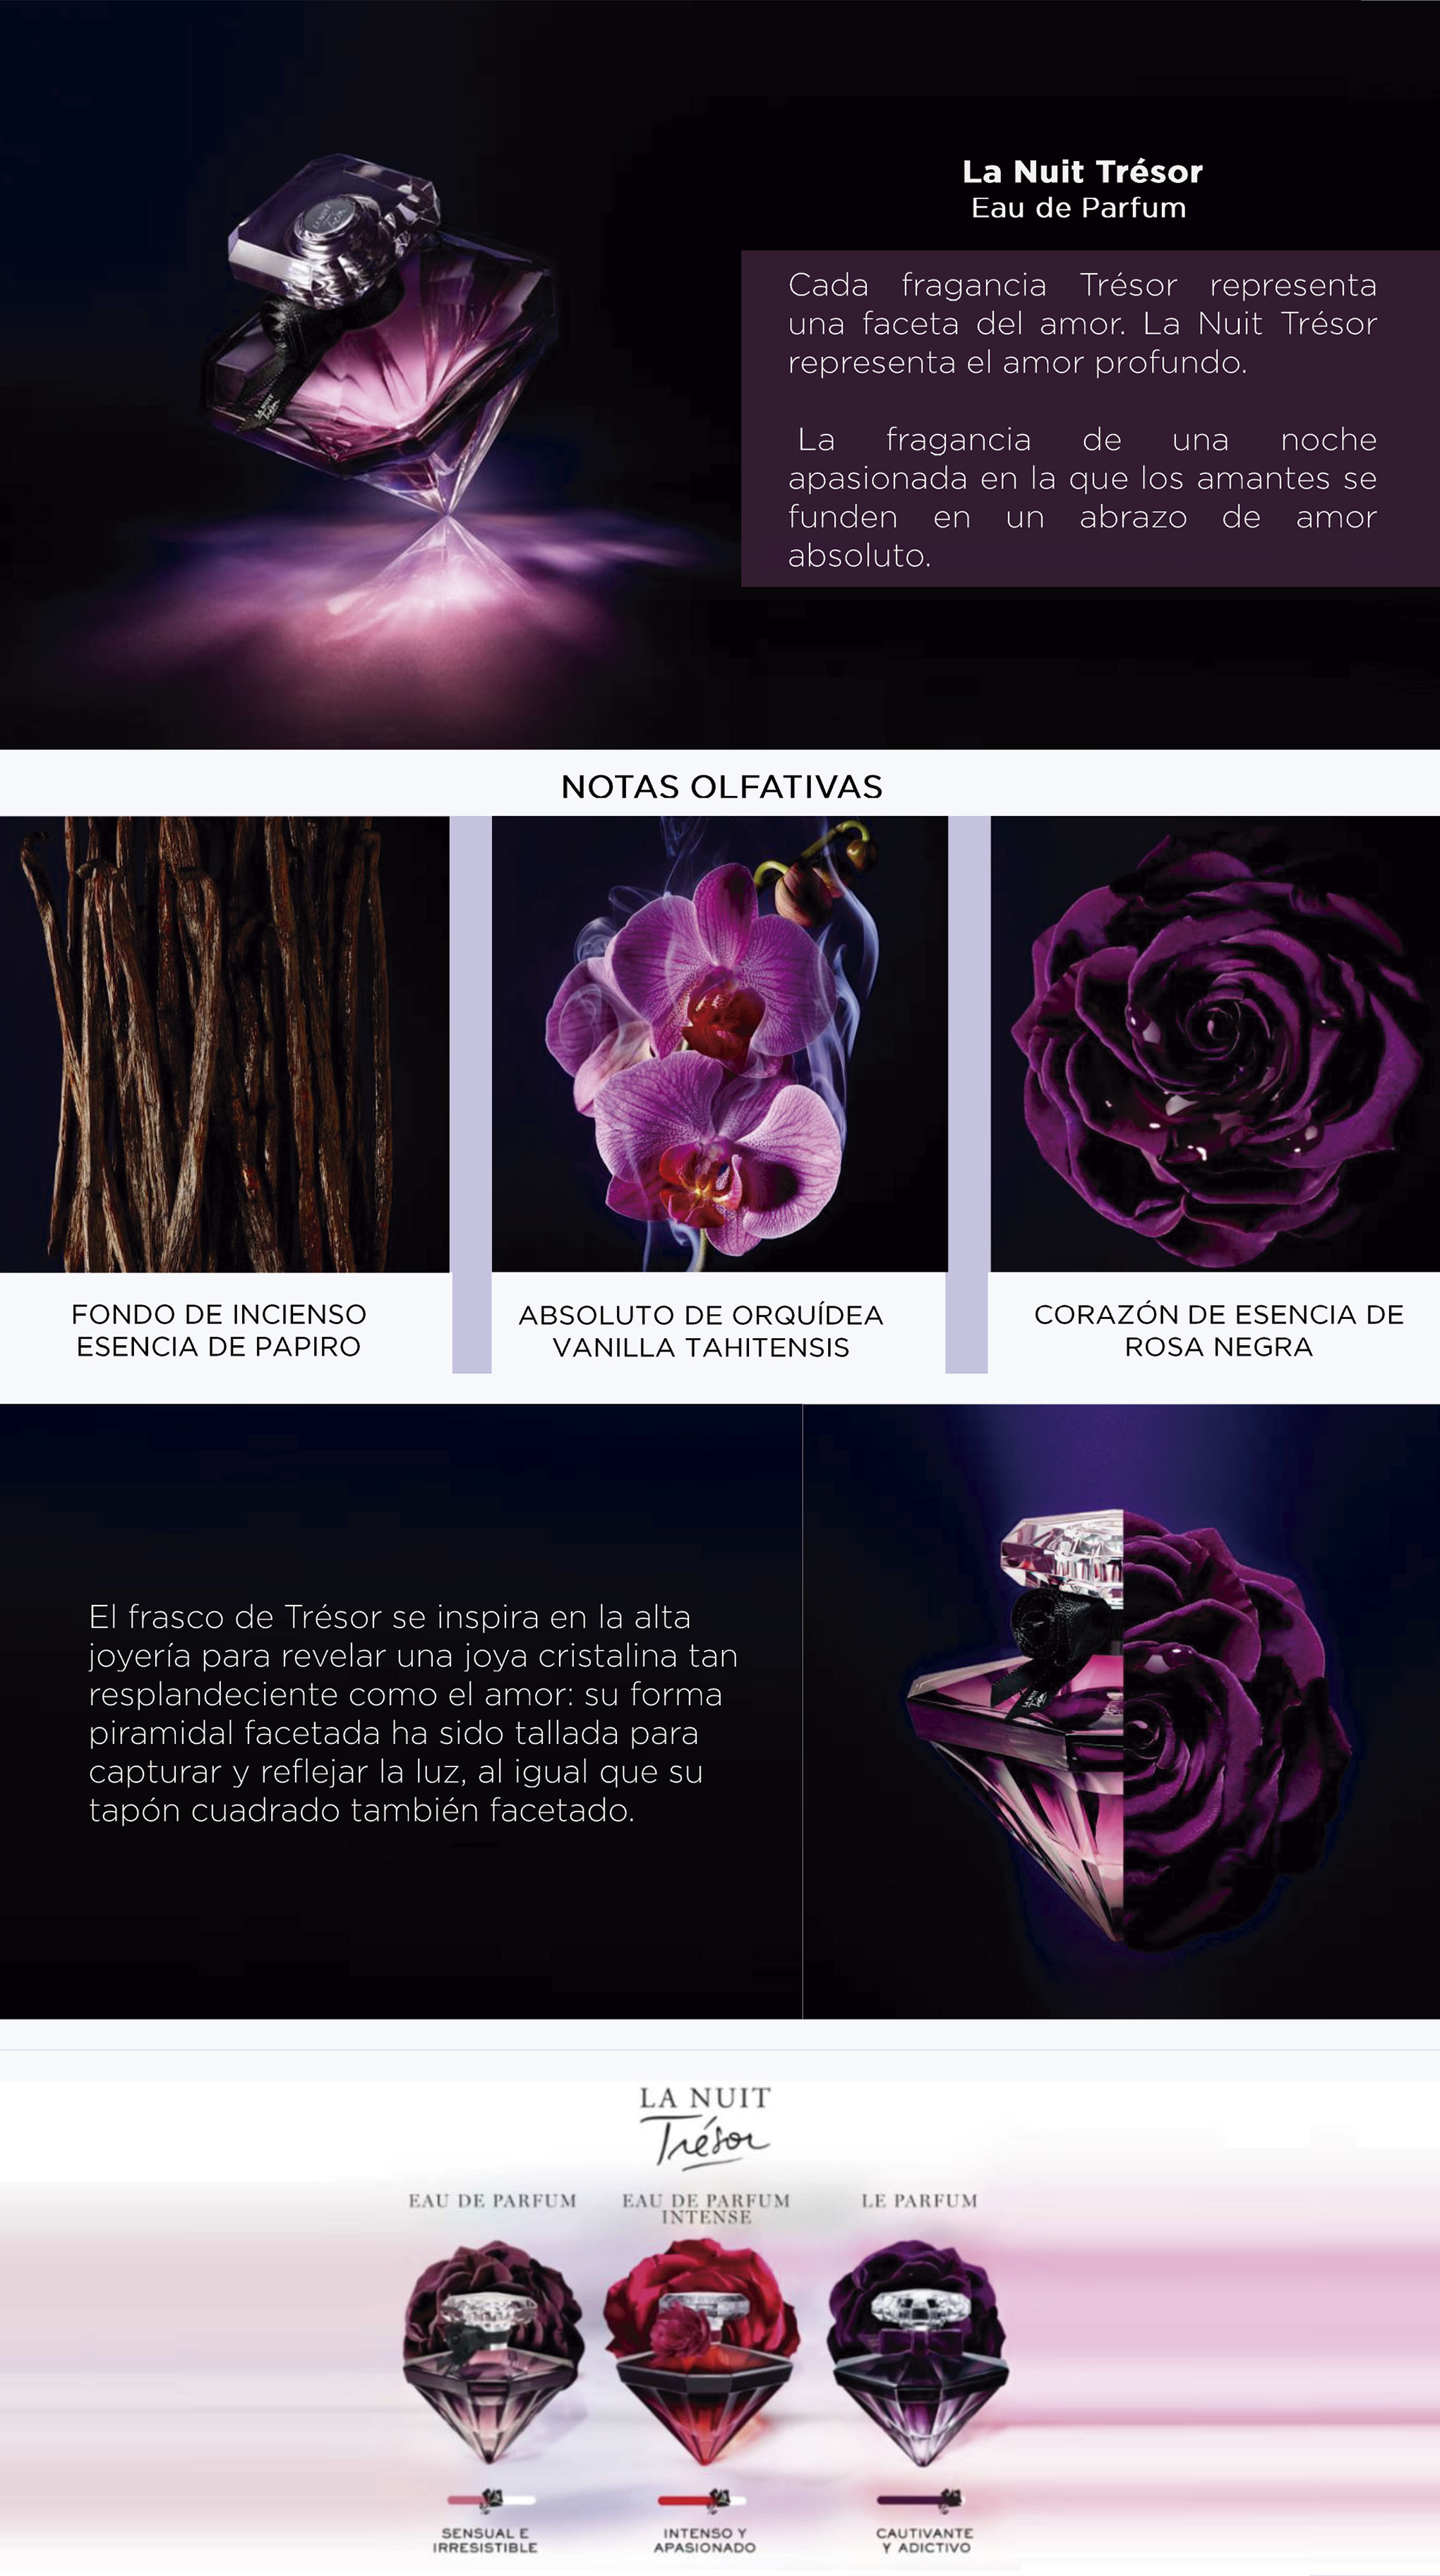This screenshot has height=2576, width=1440.
Task: Click the NOTAS OLFATIVAS heading
Action: pos(721,787)
